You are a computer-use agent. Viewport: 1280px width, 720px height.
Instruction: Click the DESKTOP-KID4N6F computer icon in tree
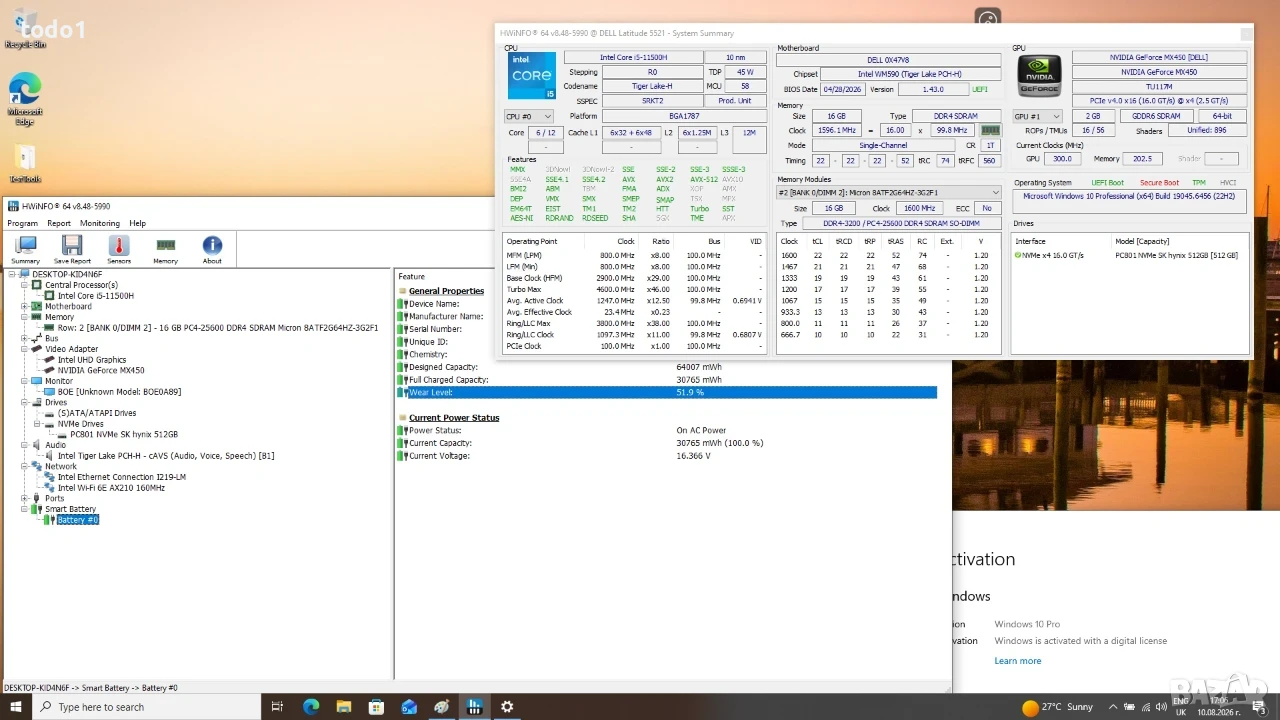(x=25, y=274)
